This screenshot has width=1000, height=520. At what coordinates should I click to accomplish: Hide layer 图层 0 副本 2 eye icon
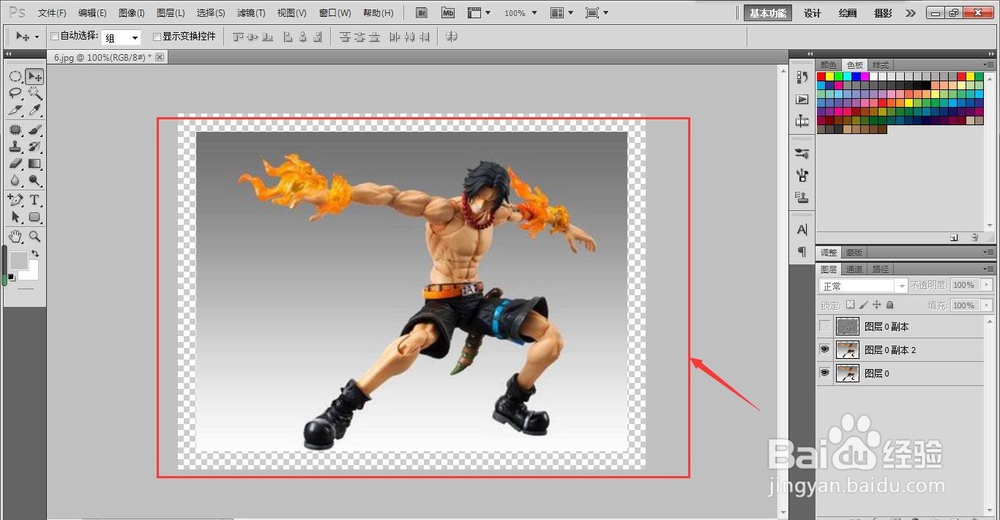tap(825, 350)
